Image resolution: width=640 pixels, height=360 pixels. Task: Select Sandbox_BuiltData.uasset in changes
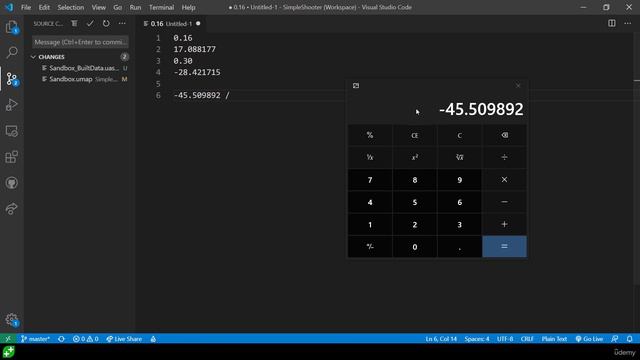(84, 68)
